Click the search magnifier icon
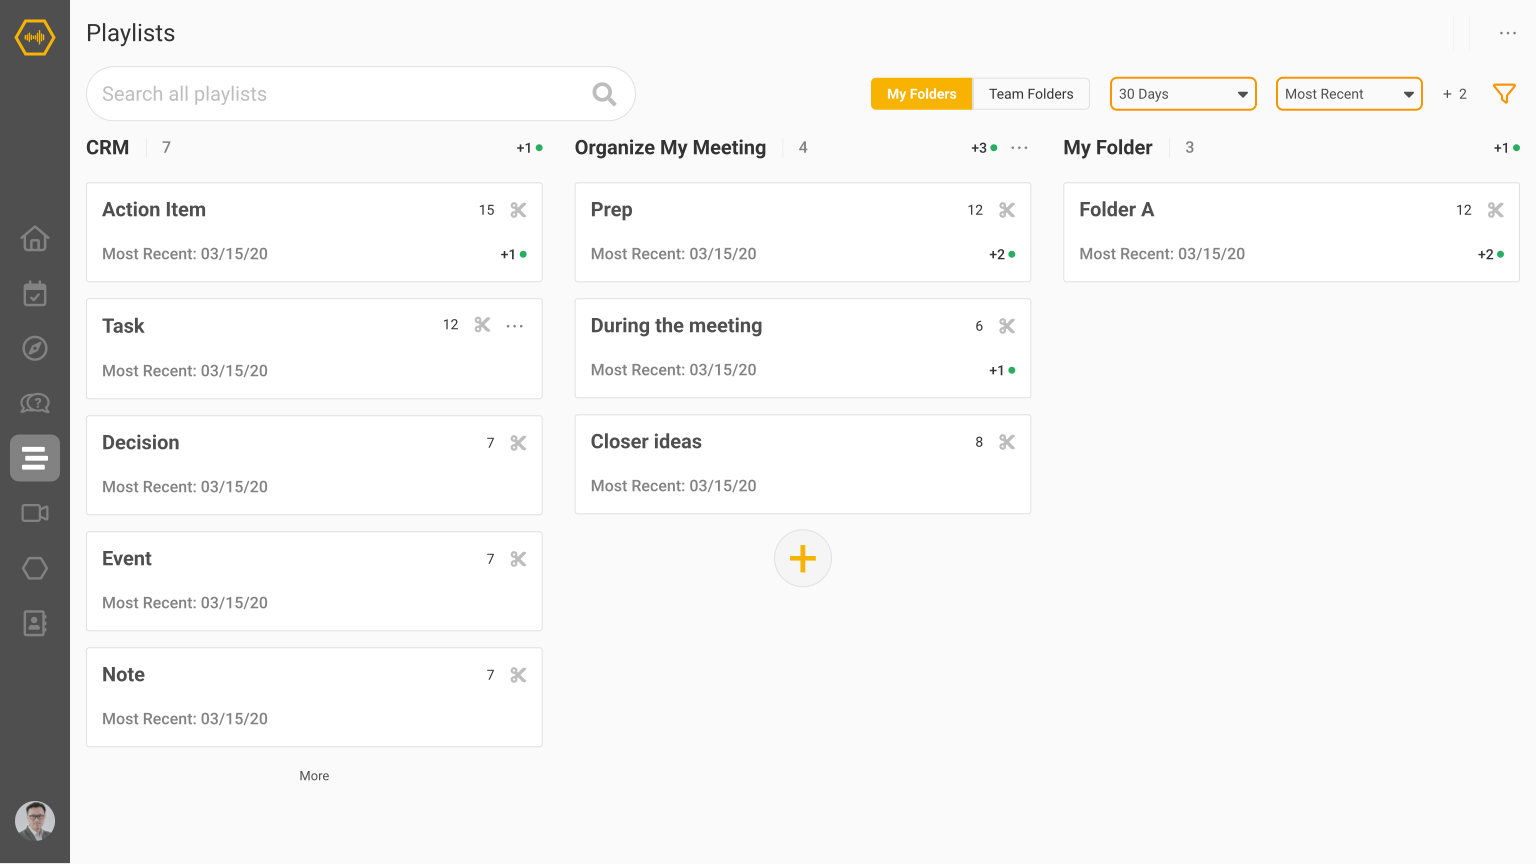Image resolution: width=1536 pixels, height=864 pixels. pyautogui.click(x=604, y=94)
